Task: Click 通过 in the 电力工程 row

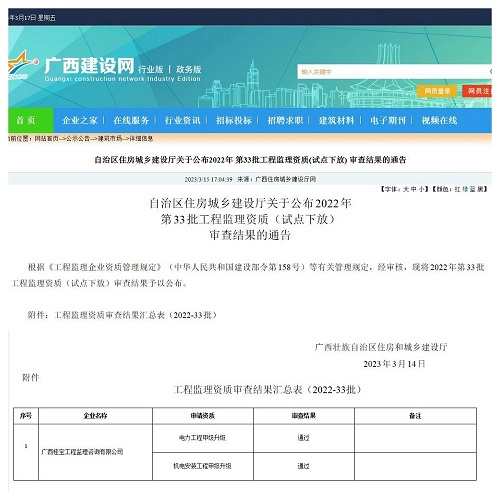Action: (x=304, y=438)
